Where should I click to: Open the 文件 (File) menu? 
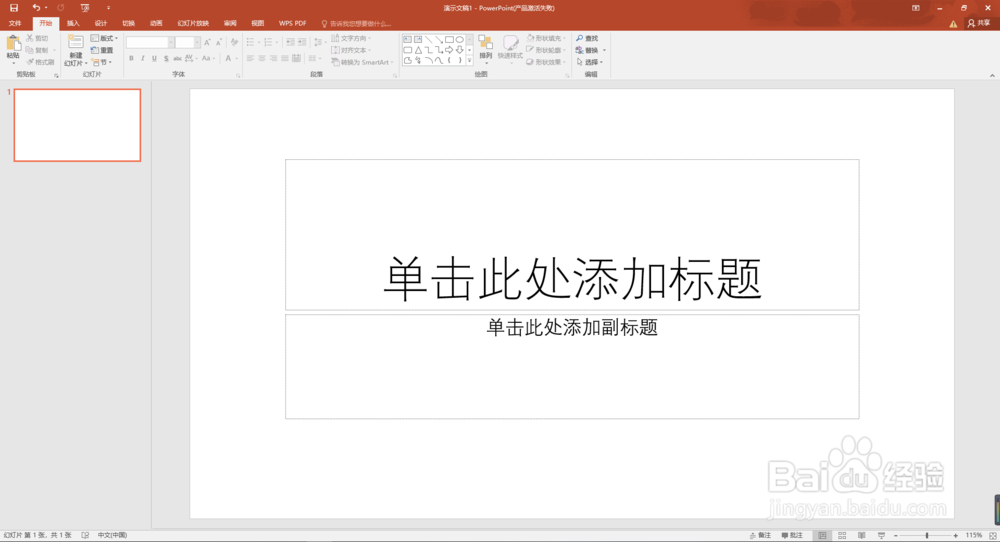point(15,24)
